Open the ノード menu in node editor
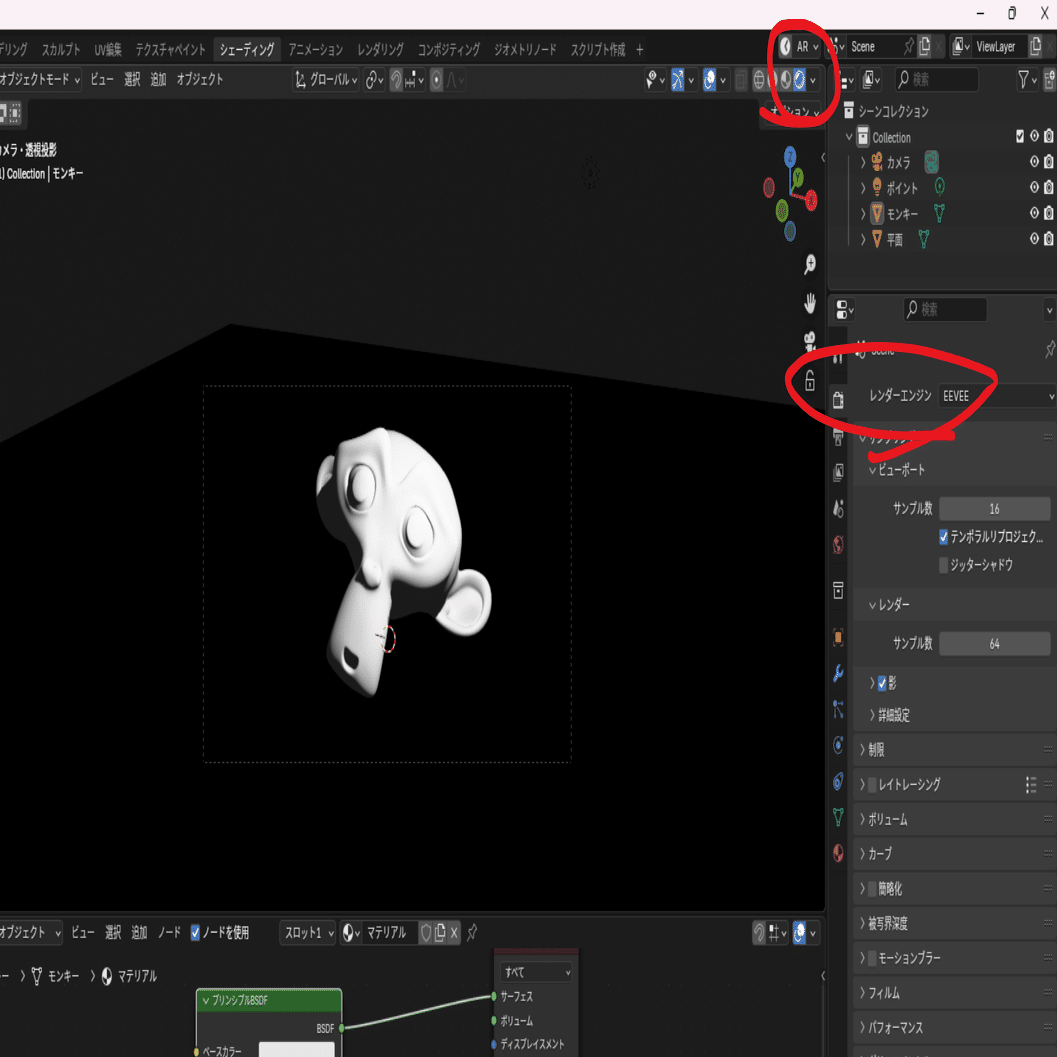 point(169,933)
